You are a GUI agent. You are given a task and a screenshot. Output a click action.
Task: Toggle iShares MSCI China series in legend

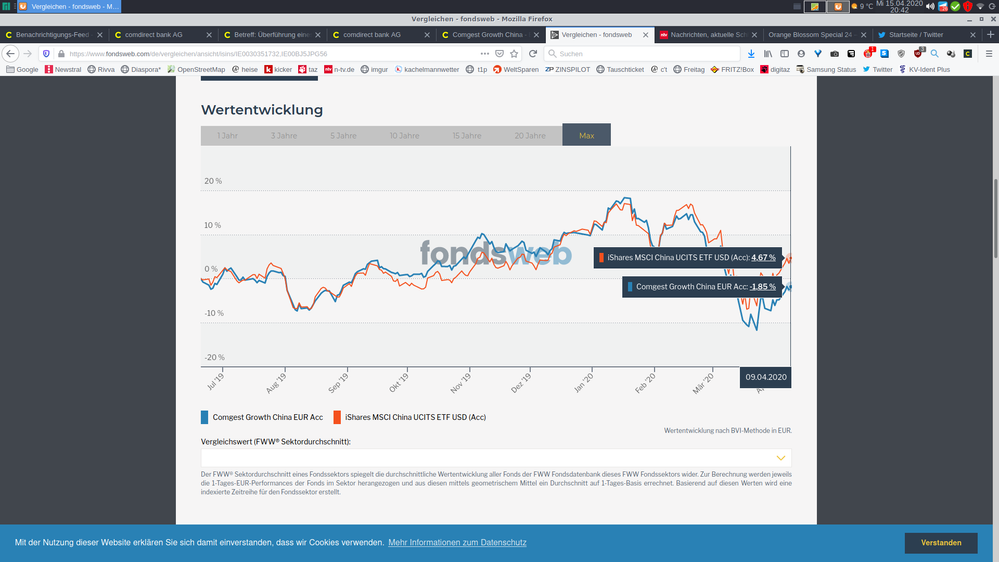[415, 417]
